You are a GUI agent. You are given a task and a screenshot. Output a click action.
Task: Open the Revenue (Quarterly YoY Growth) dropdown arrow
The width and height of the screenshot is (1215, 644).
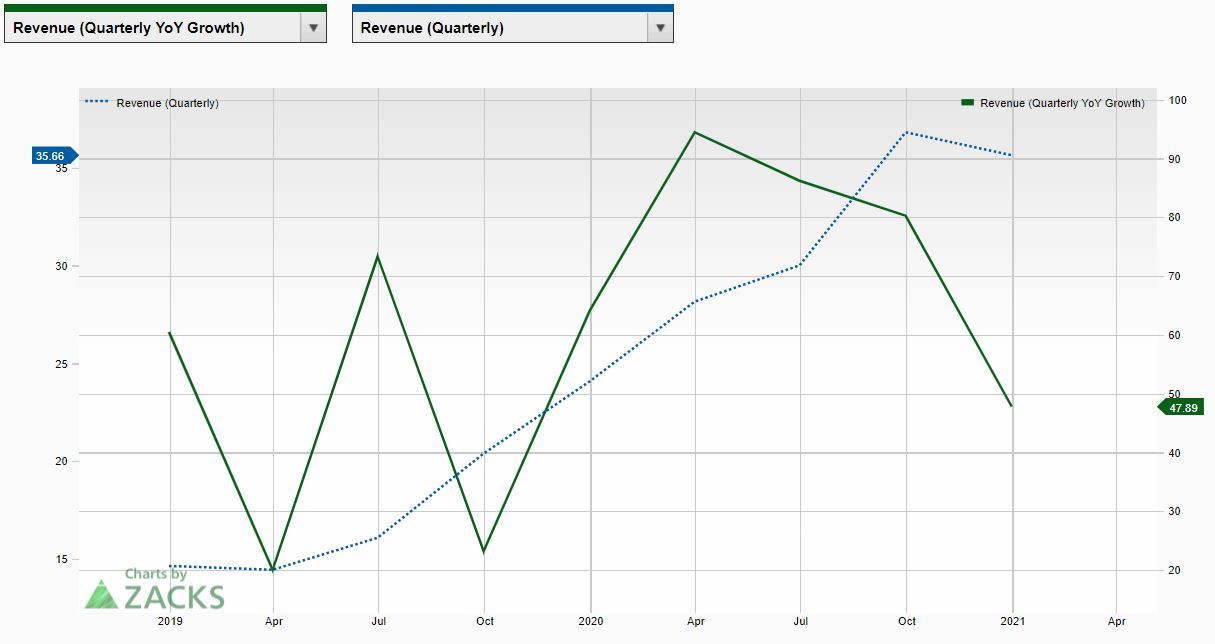point(314,28)
